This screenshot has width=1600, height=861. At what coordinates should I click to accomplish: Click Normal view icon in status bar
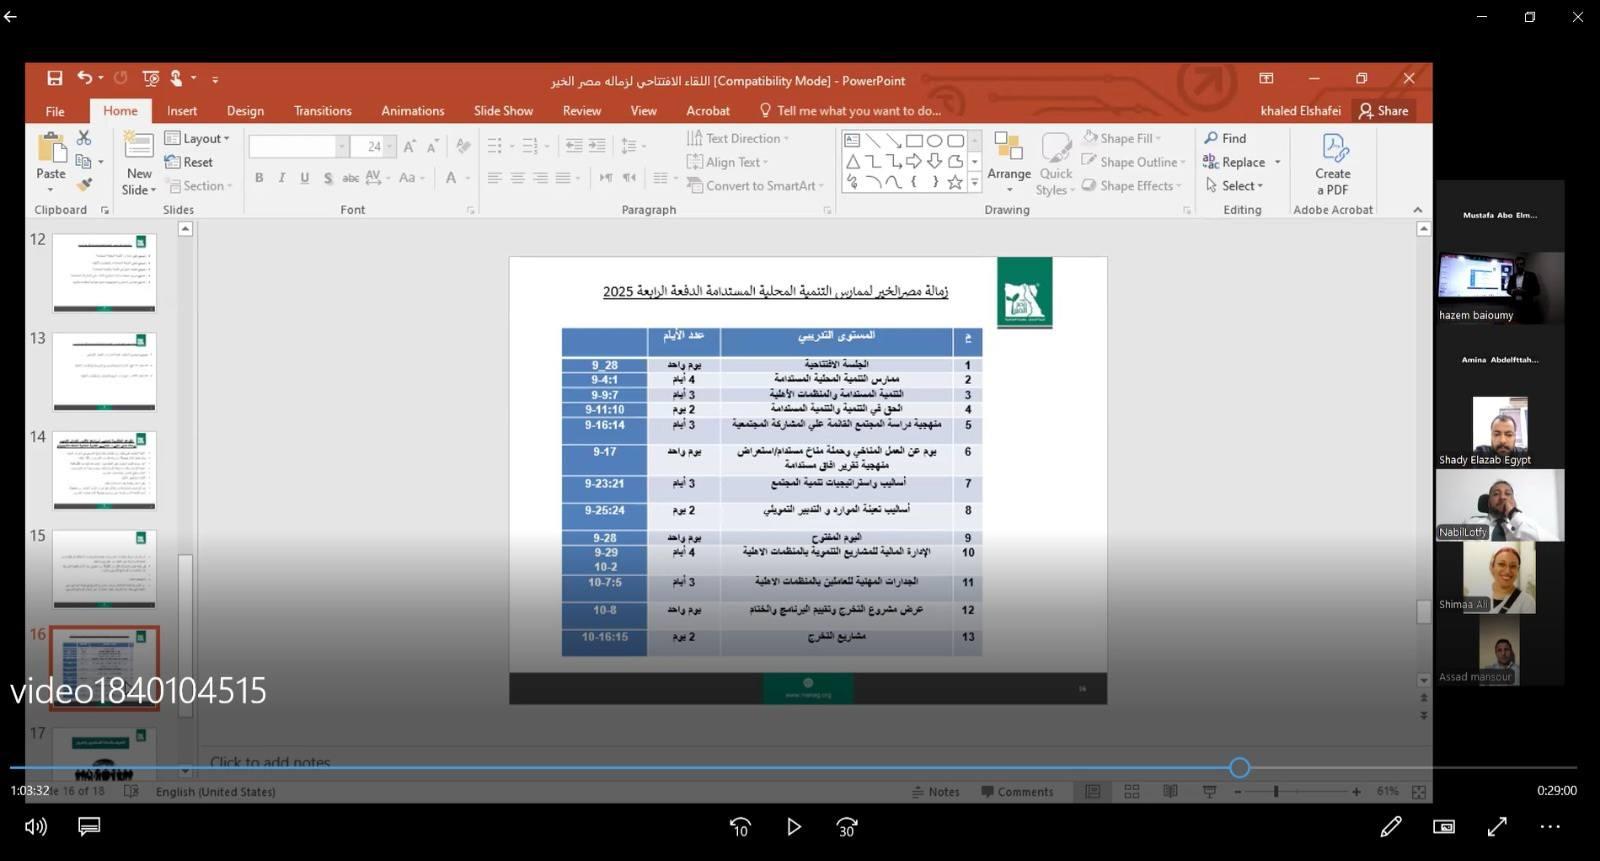coord(1093,792)
